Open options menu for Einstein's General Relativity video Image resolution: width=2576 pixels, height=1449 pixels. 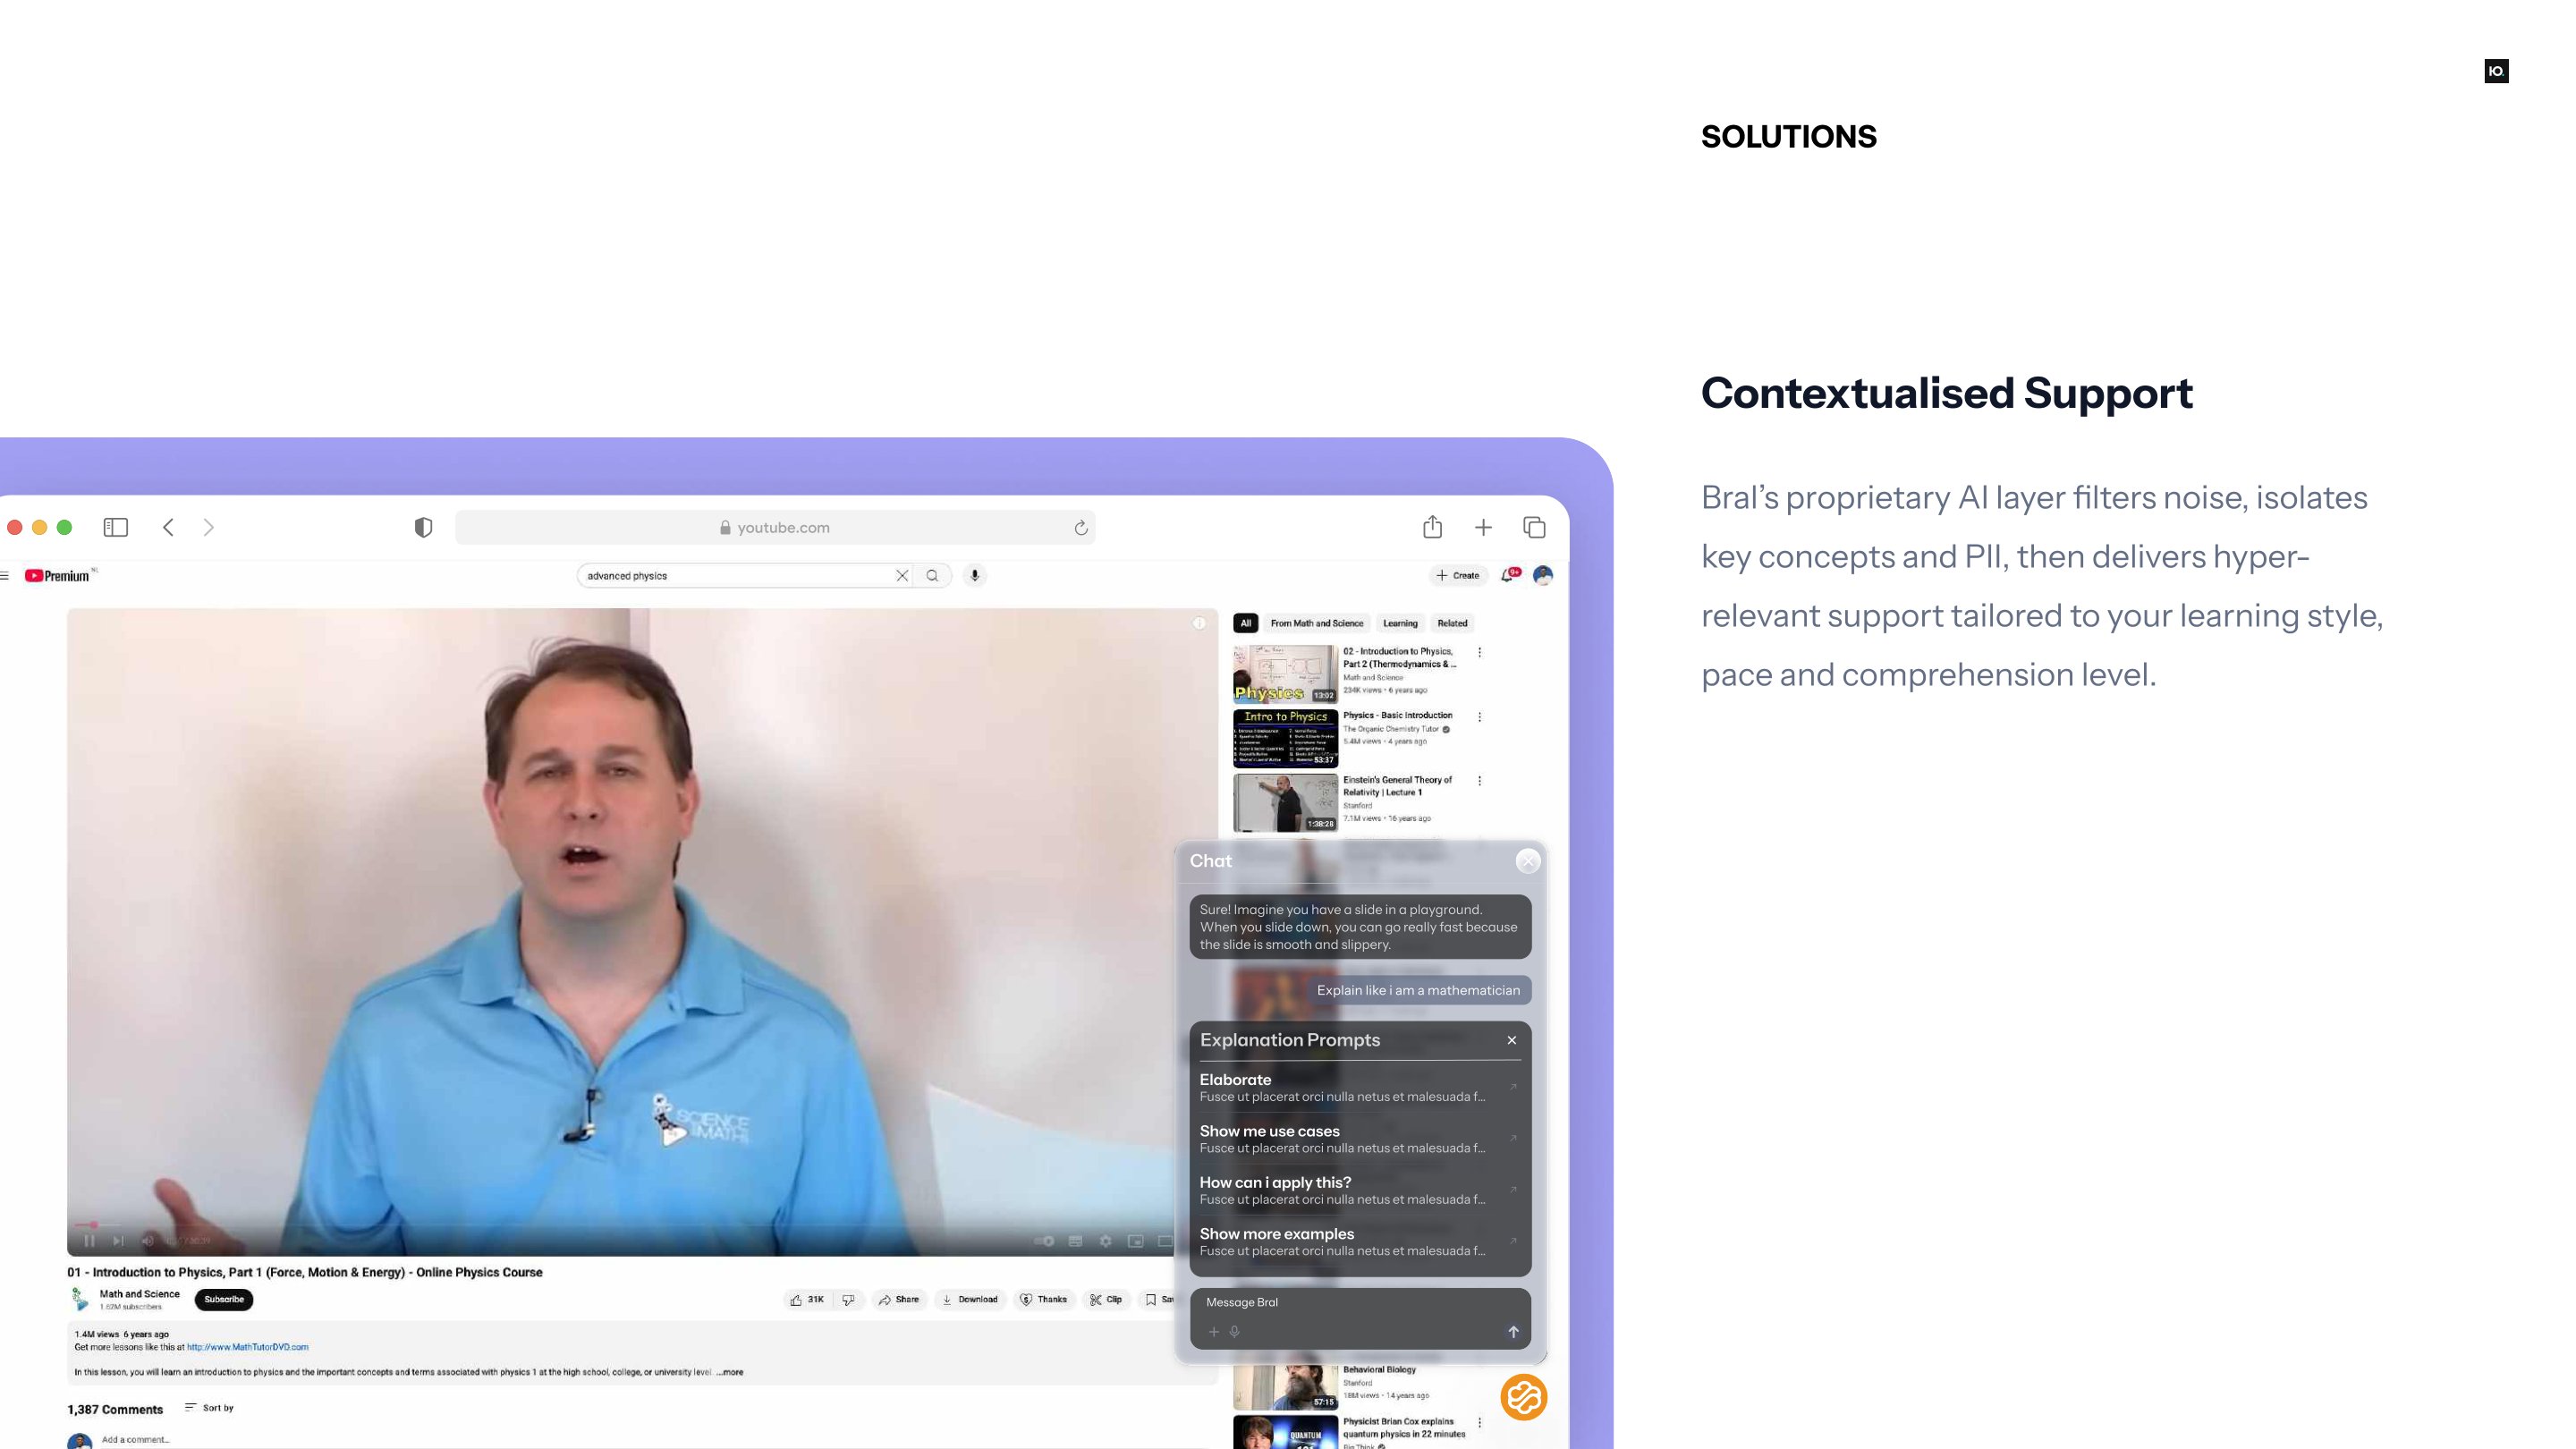1480,781
